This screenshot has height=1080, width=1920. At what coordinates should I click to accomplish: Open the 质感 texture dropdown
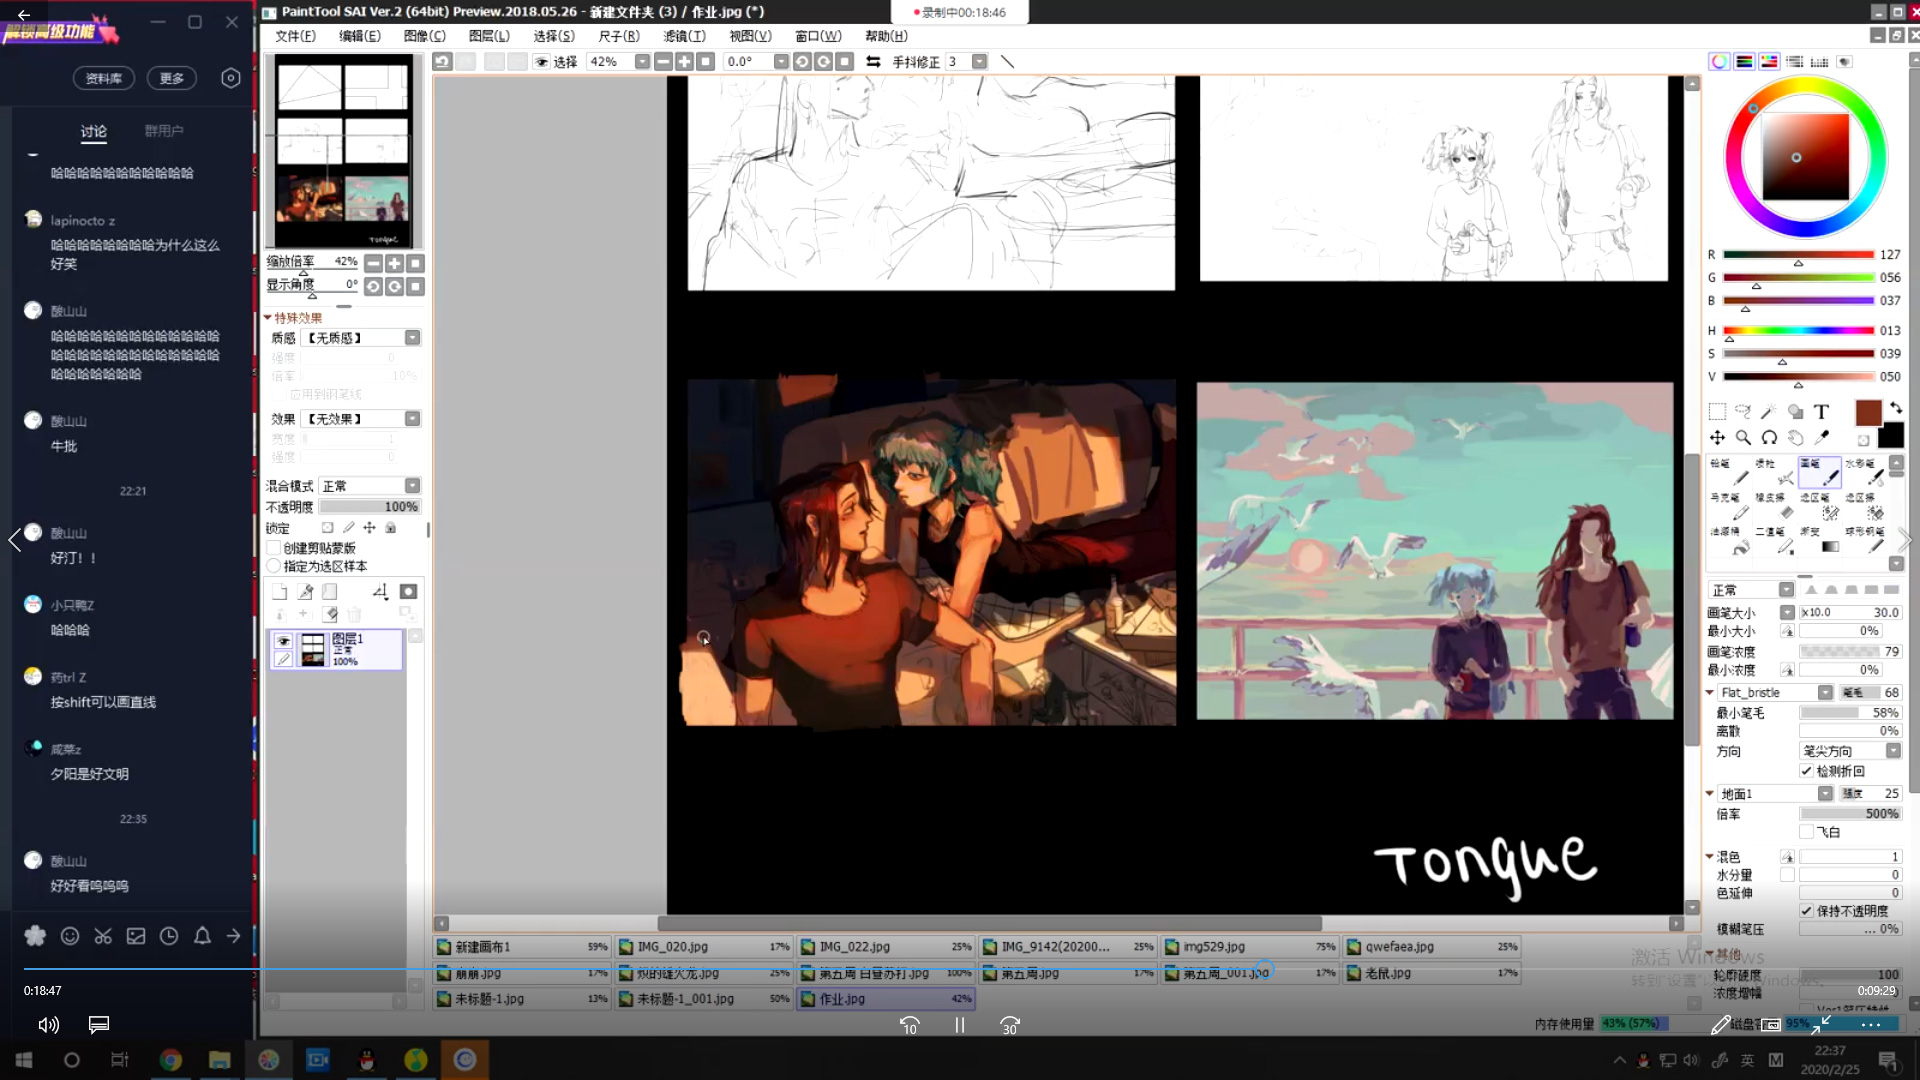coord(412,338)
